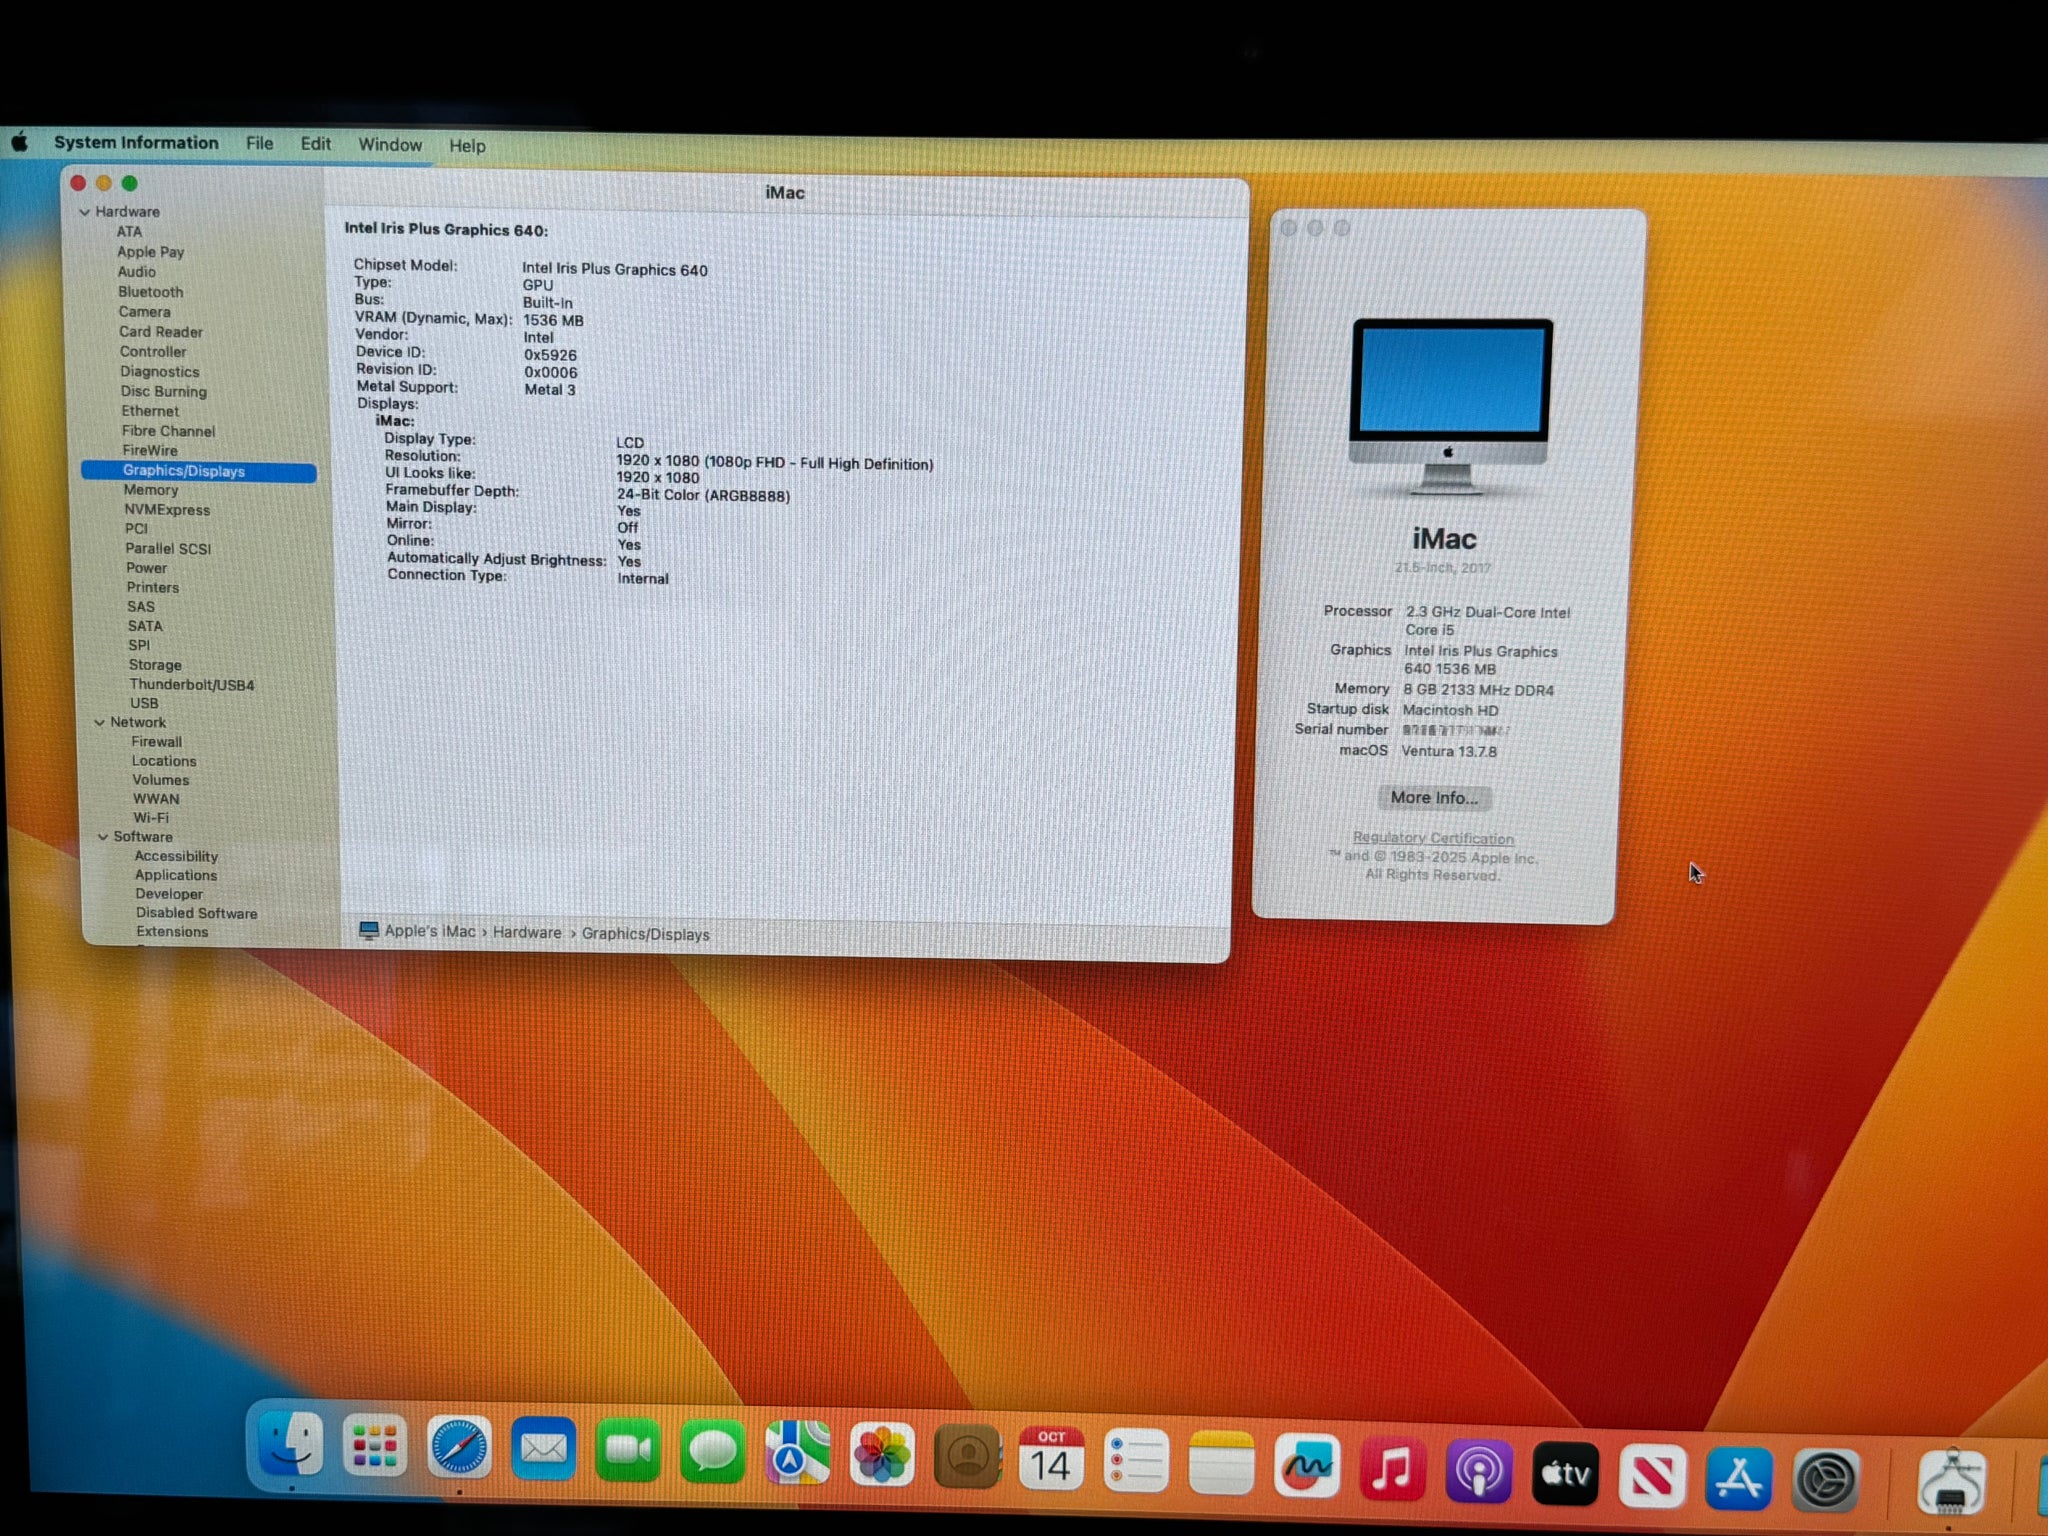
Task: Select Thunderbolt/USB4 in the sidebar
Action: coord(191,685)
